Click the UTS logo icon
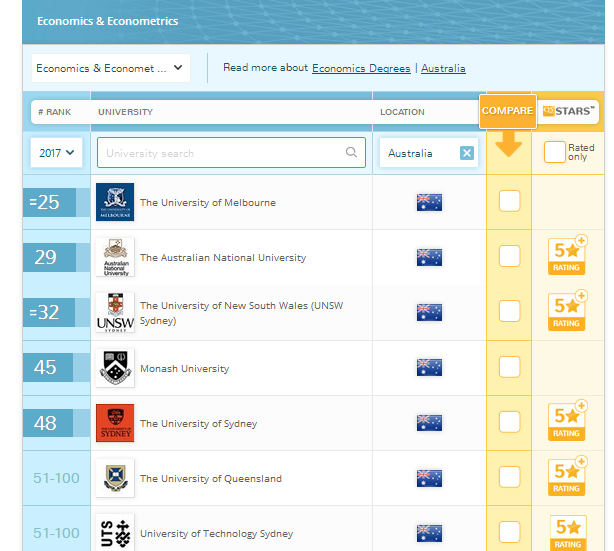This screenshot has height=551, width=614. [x=115, y=532]
